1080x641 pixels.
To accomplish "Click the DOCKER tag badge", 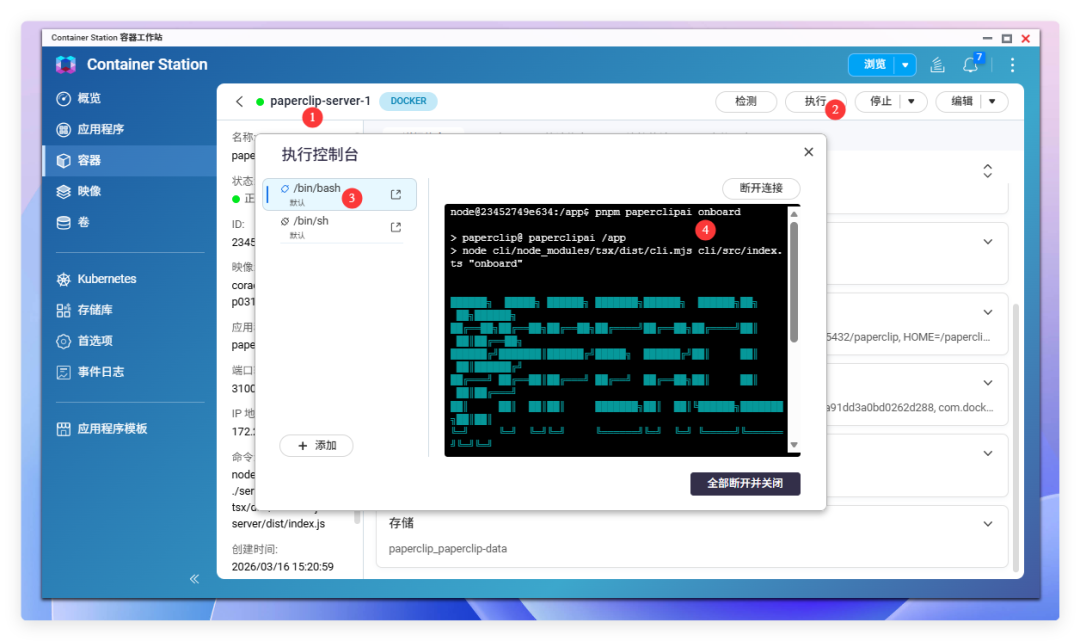I will point(408,101).
